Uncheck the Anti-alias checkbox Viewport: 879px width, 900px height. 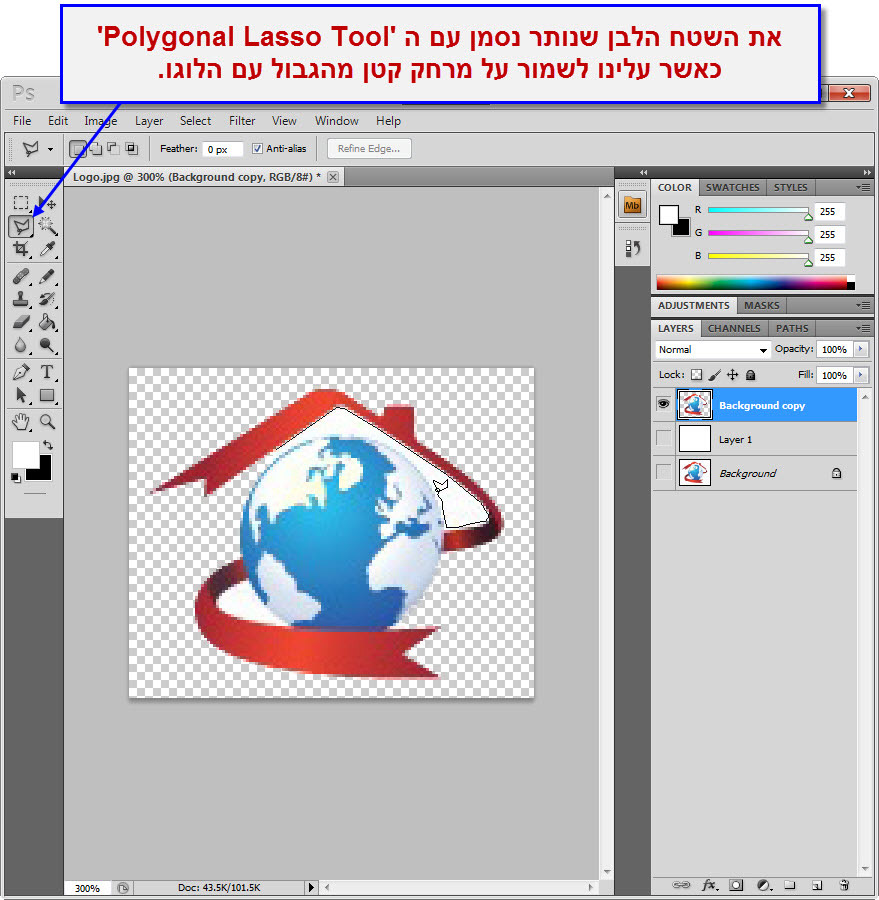[x=257, y=149]
